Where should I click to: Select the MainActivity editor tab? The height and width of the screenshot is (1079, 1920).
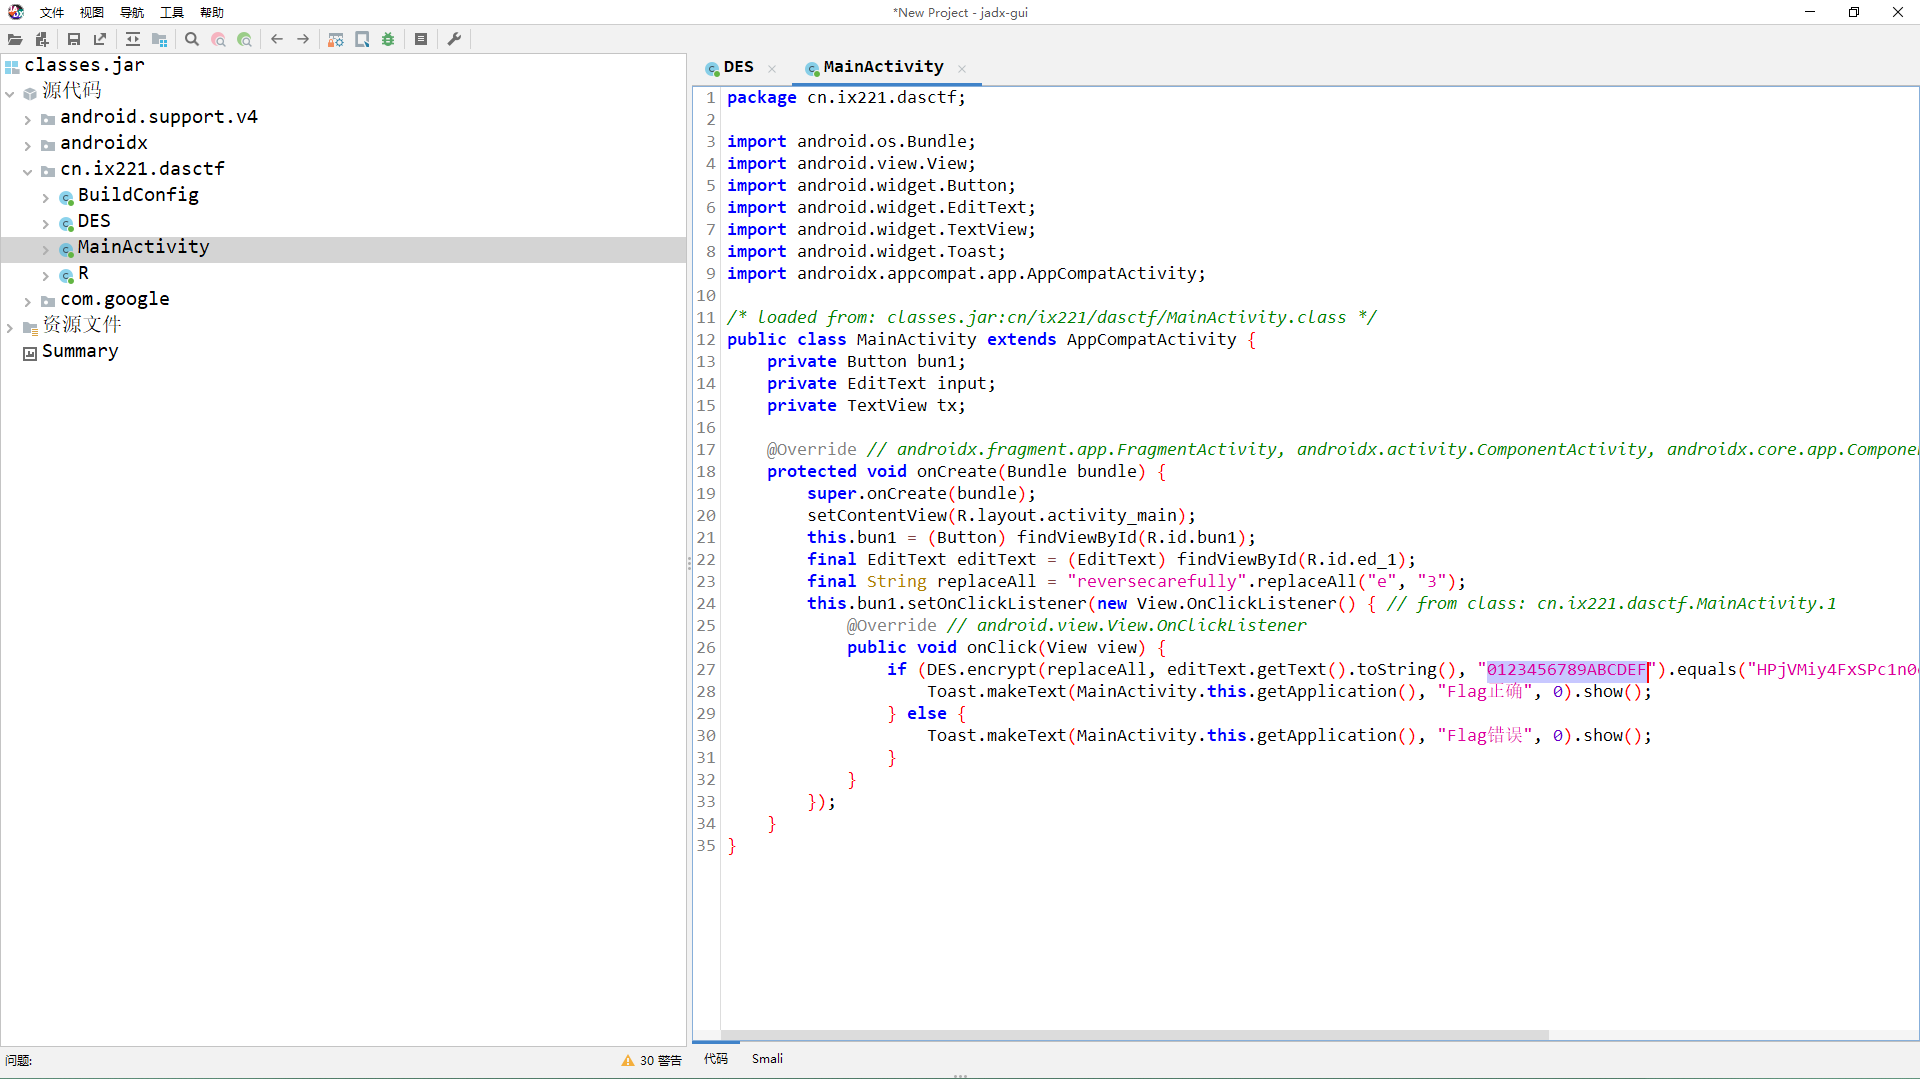pos(883,67)
